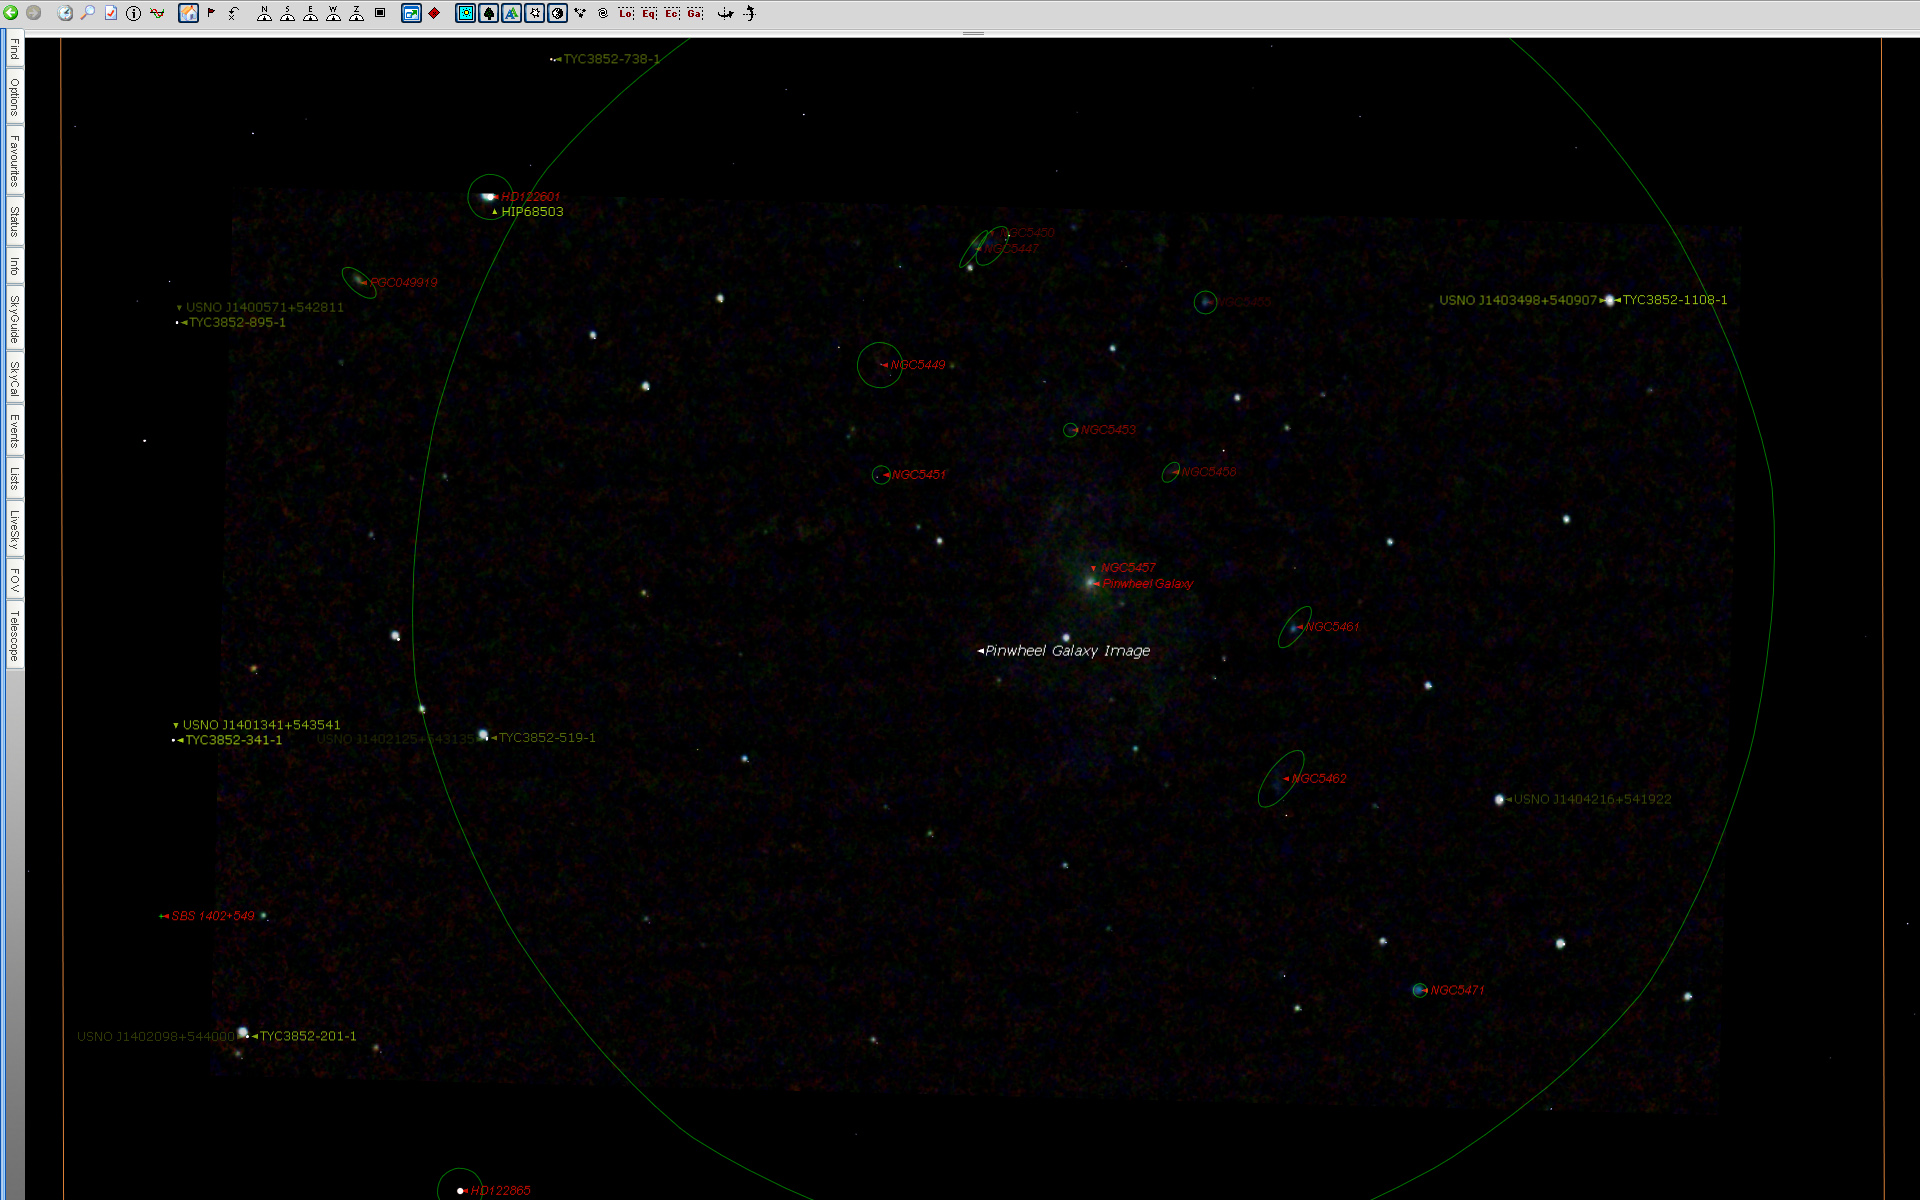Open the Events side tab
Image resolution: width=1920 pixels, height=1200 pixels.
[x=14, y=430]
